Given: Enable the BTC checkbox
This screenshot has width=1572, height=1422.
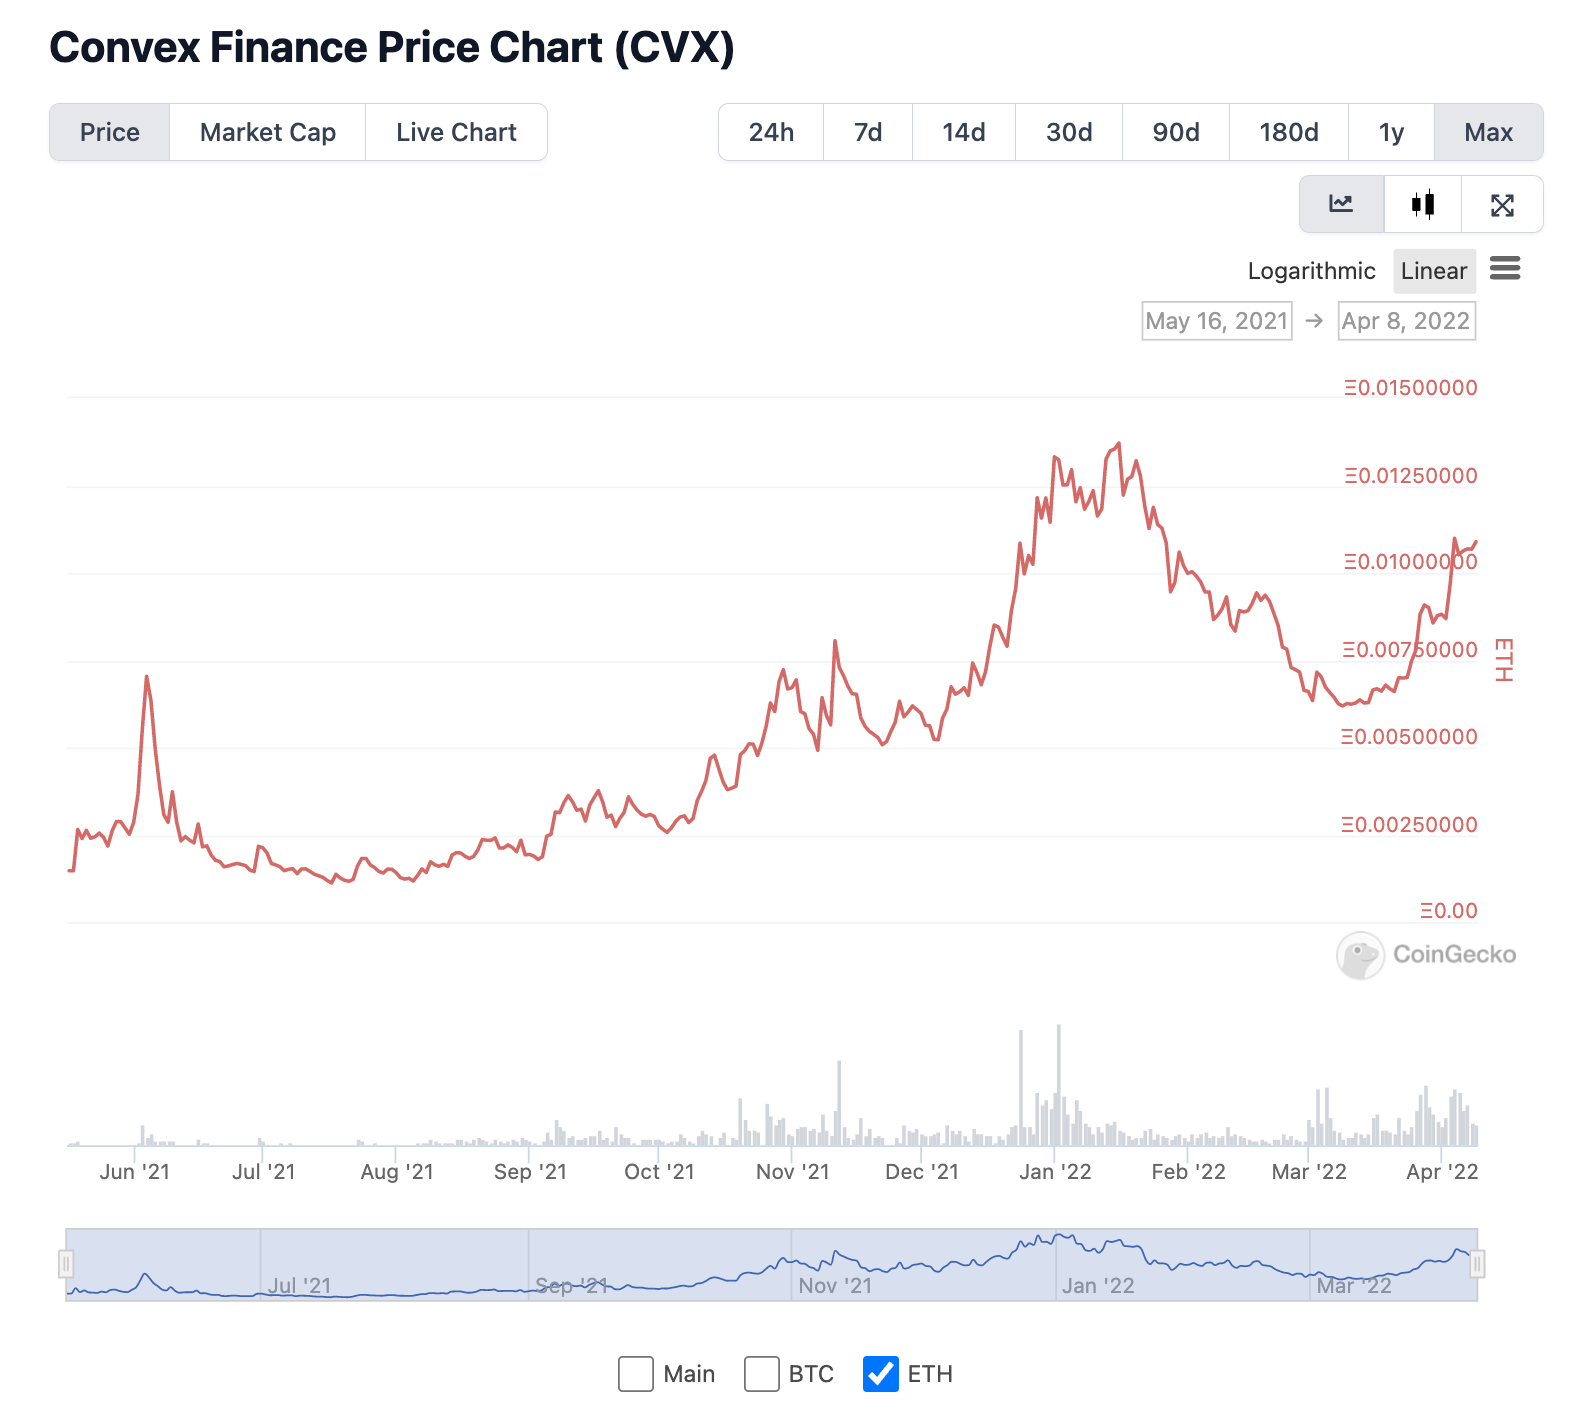Looking at the screenshot, I should (762, 1374).
